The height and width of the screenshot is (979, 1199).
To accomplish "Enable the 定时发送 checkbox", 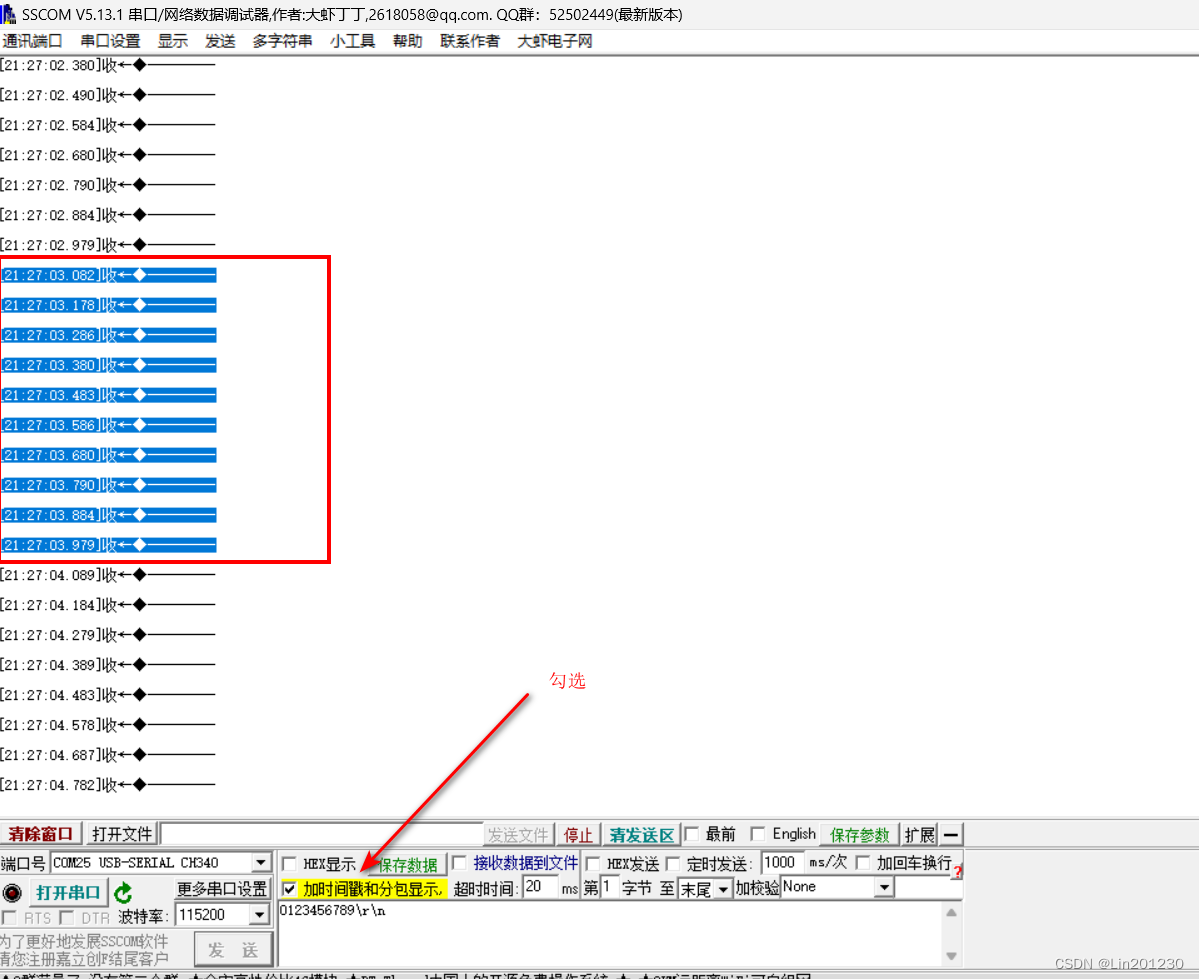I will 671,862.
